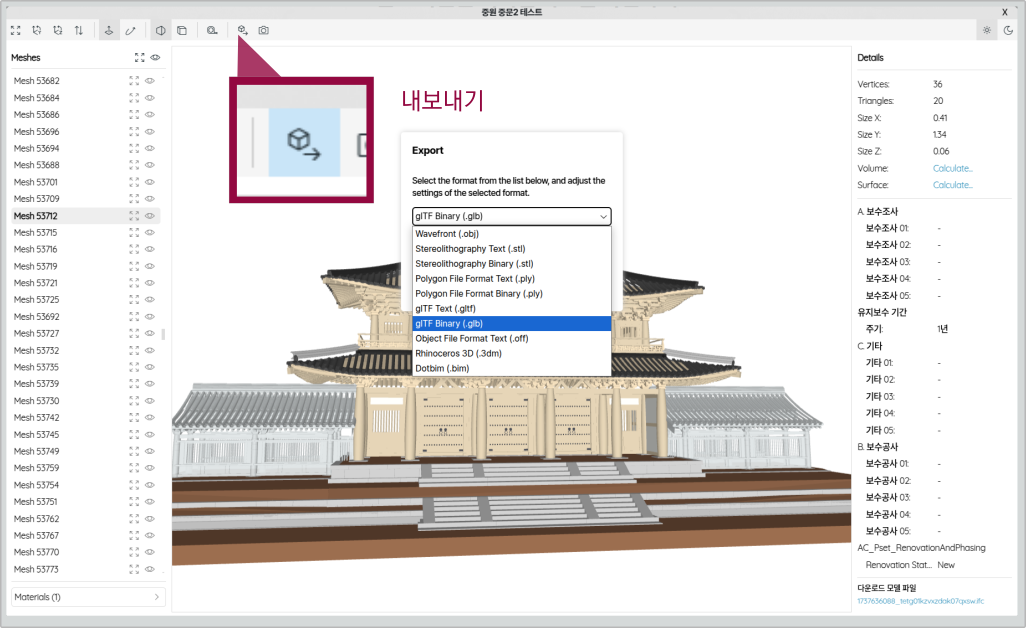Click the fit model to window icon
The height and width of the screenshot is (628, 1026).
click(15, 31)
